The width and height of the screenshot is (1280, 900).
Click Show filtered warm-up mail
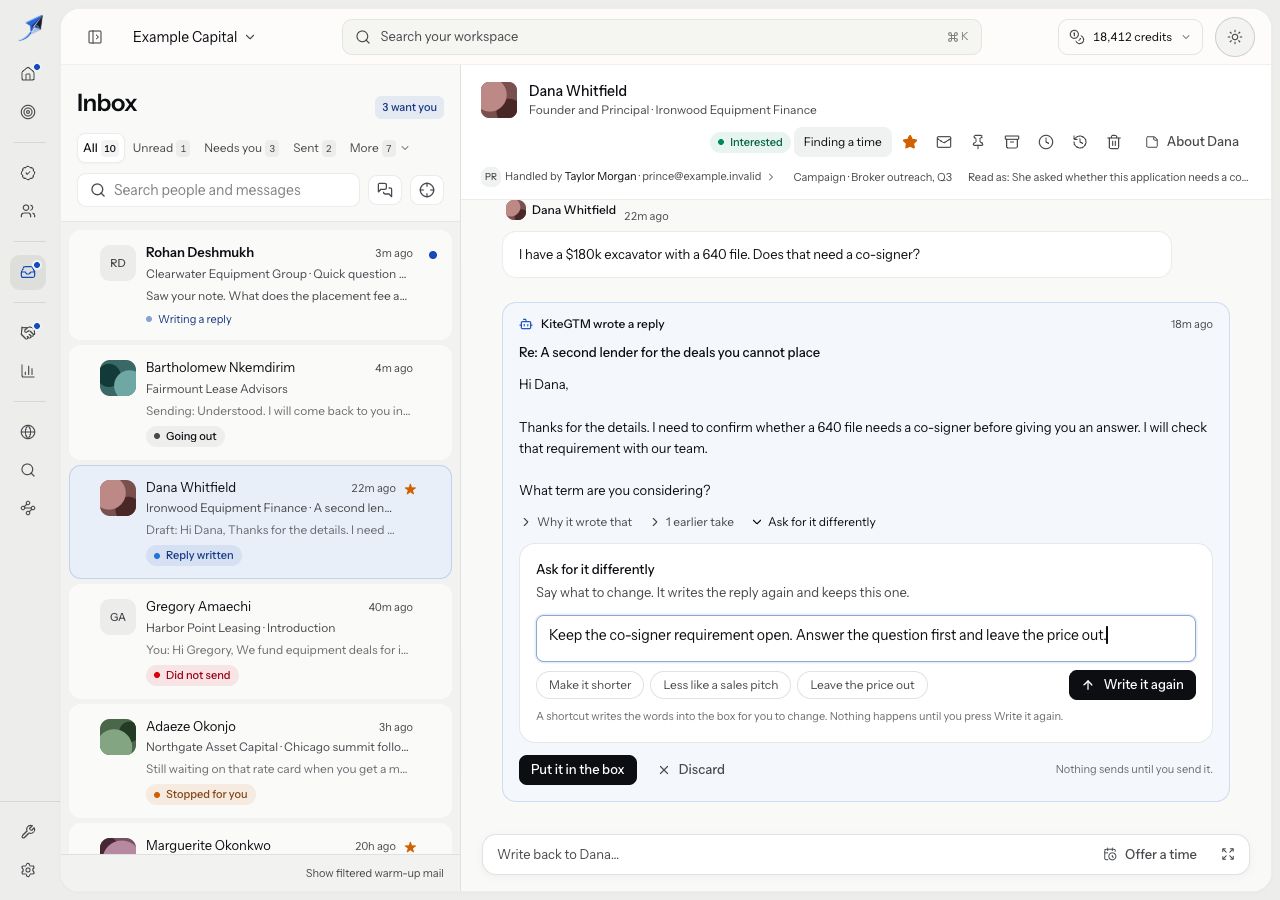pyautogui.click(x=374, y=873)
